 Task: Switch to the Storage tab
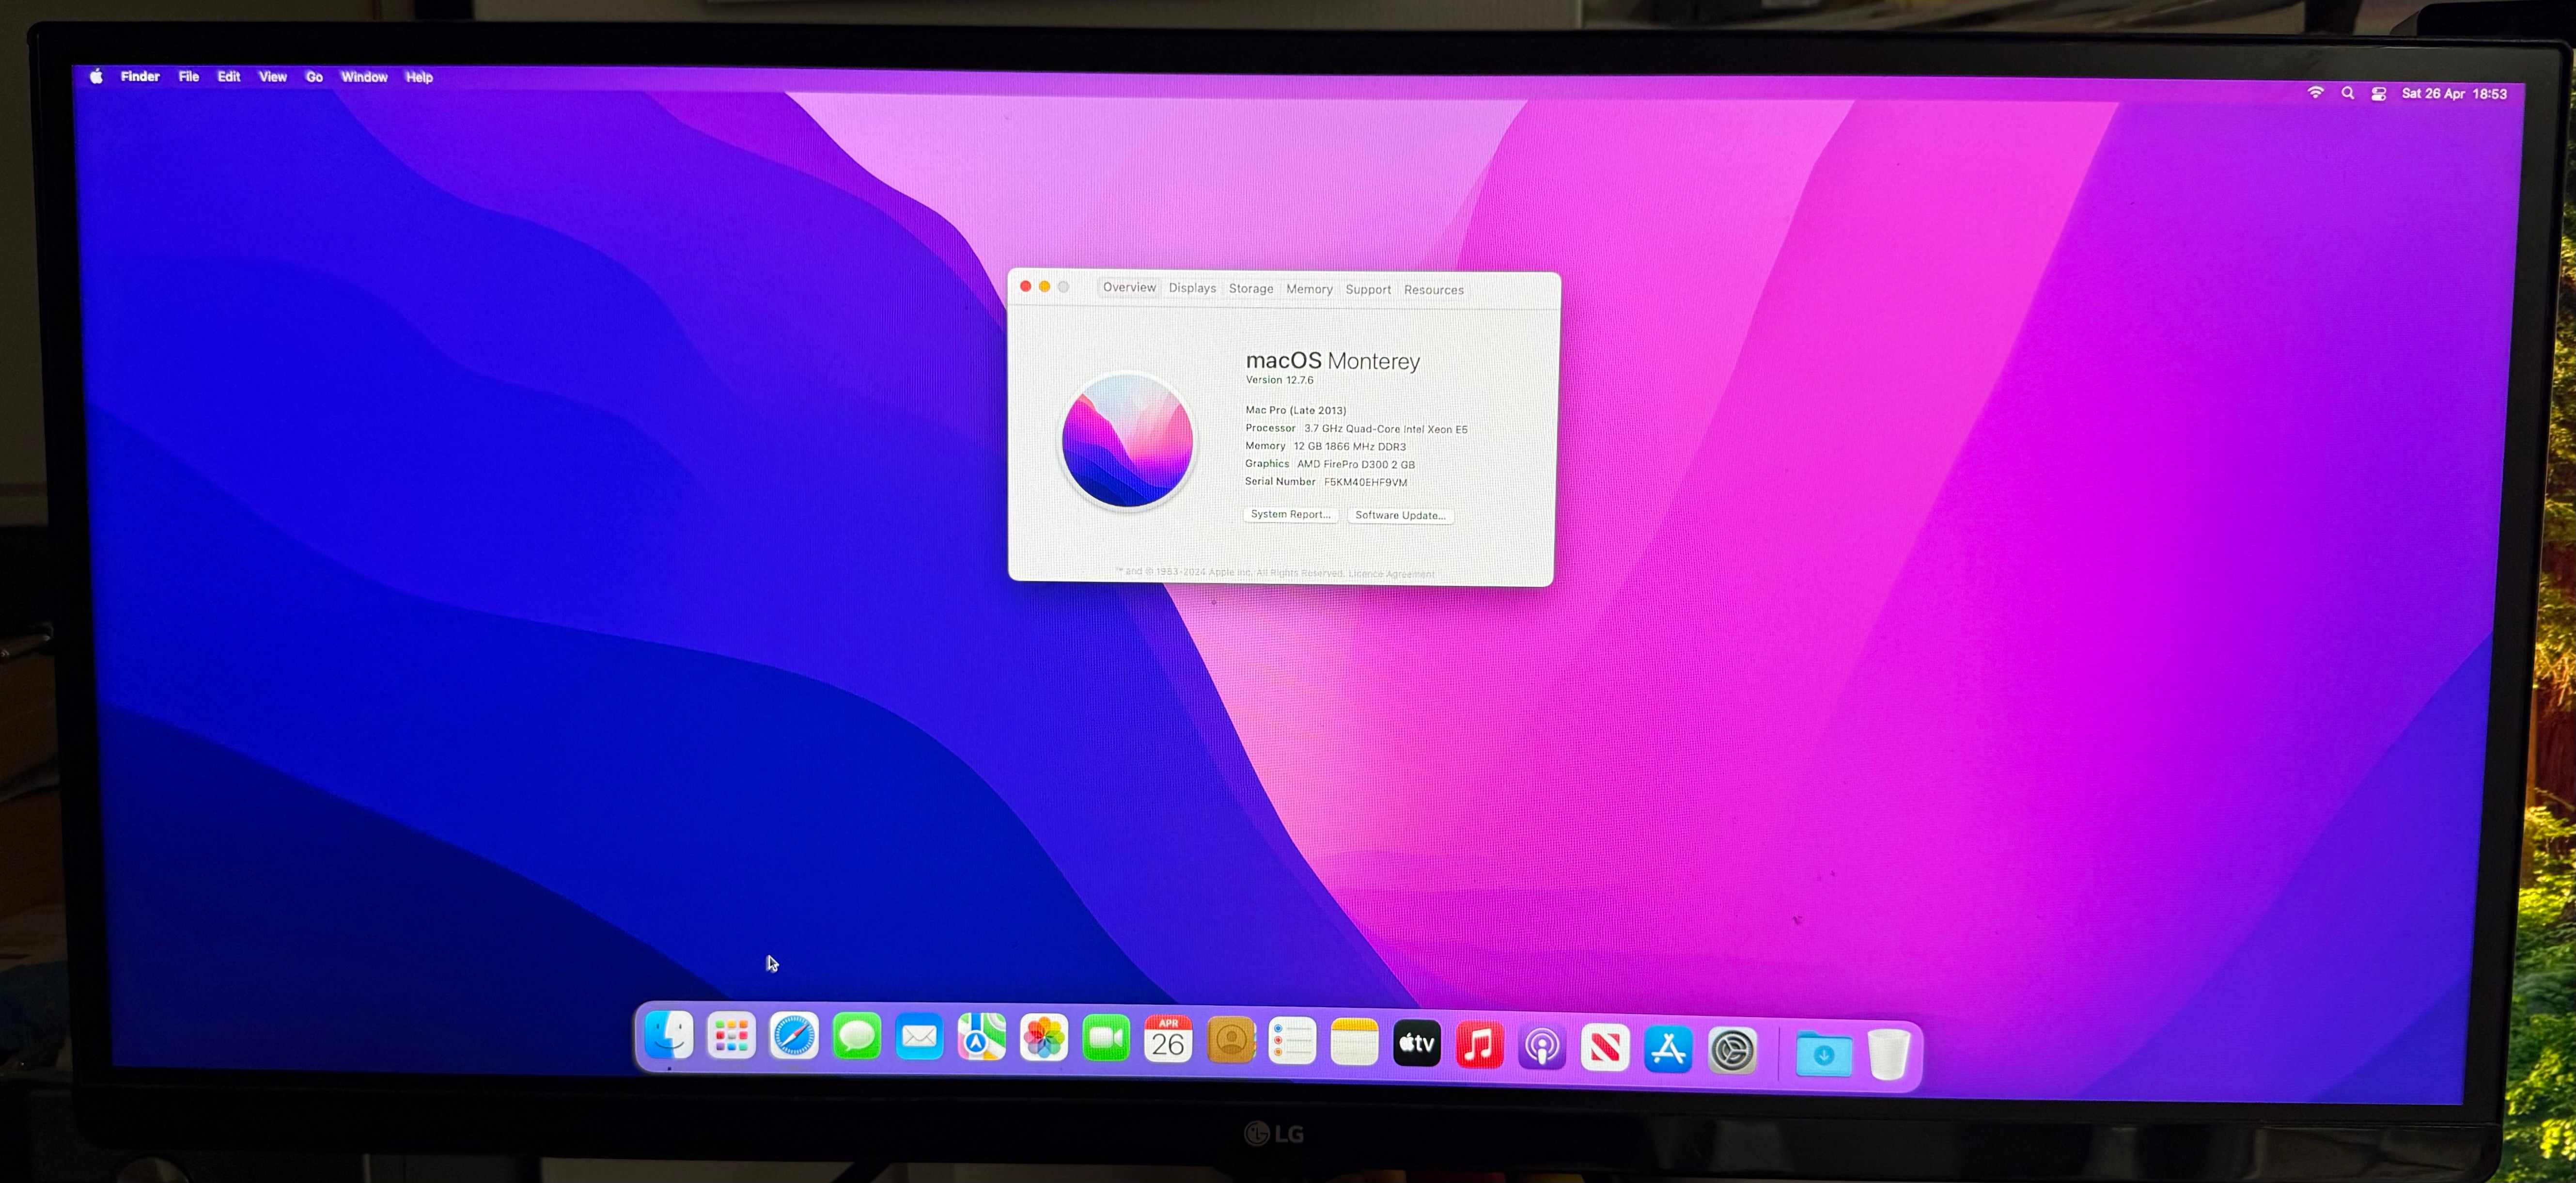1251,288
